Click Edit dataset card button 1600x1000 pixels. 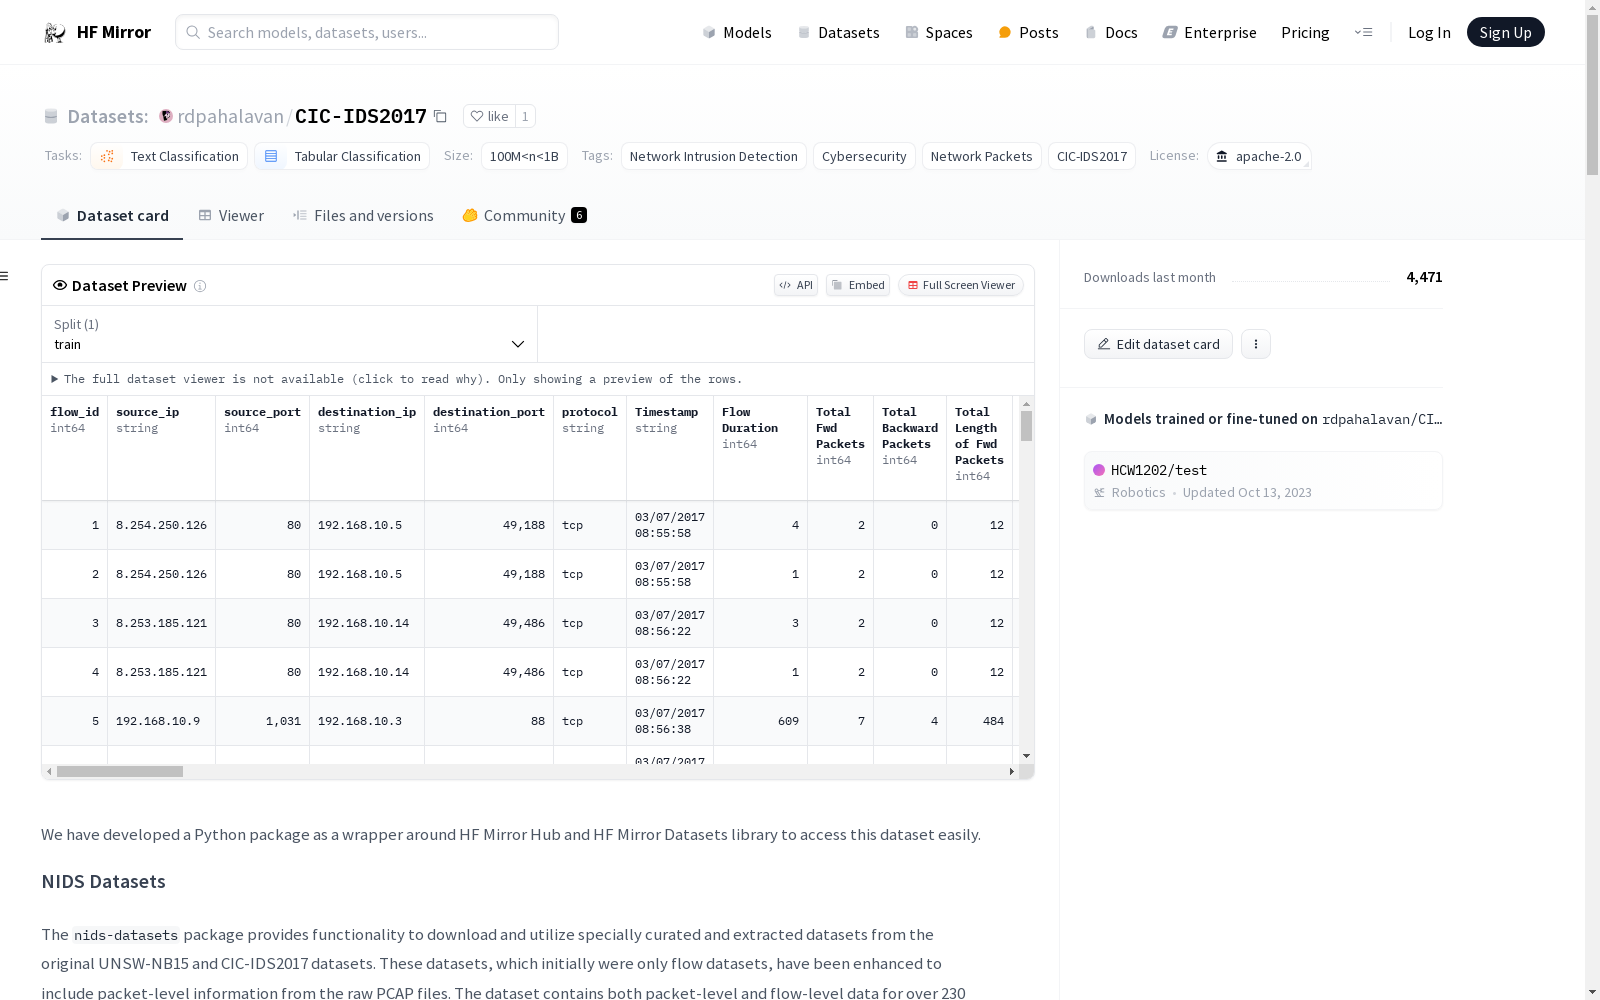coord(1158,344)
